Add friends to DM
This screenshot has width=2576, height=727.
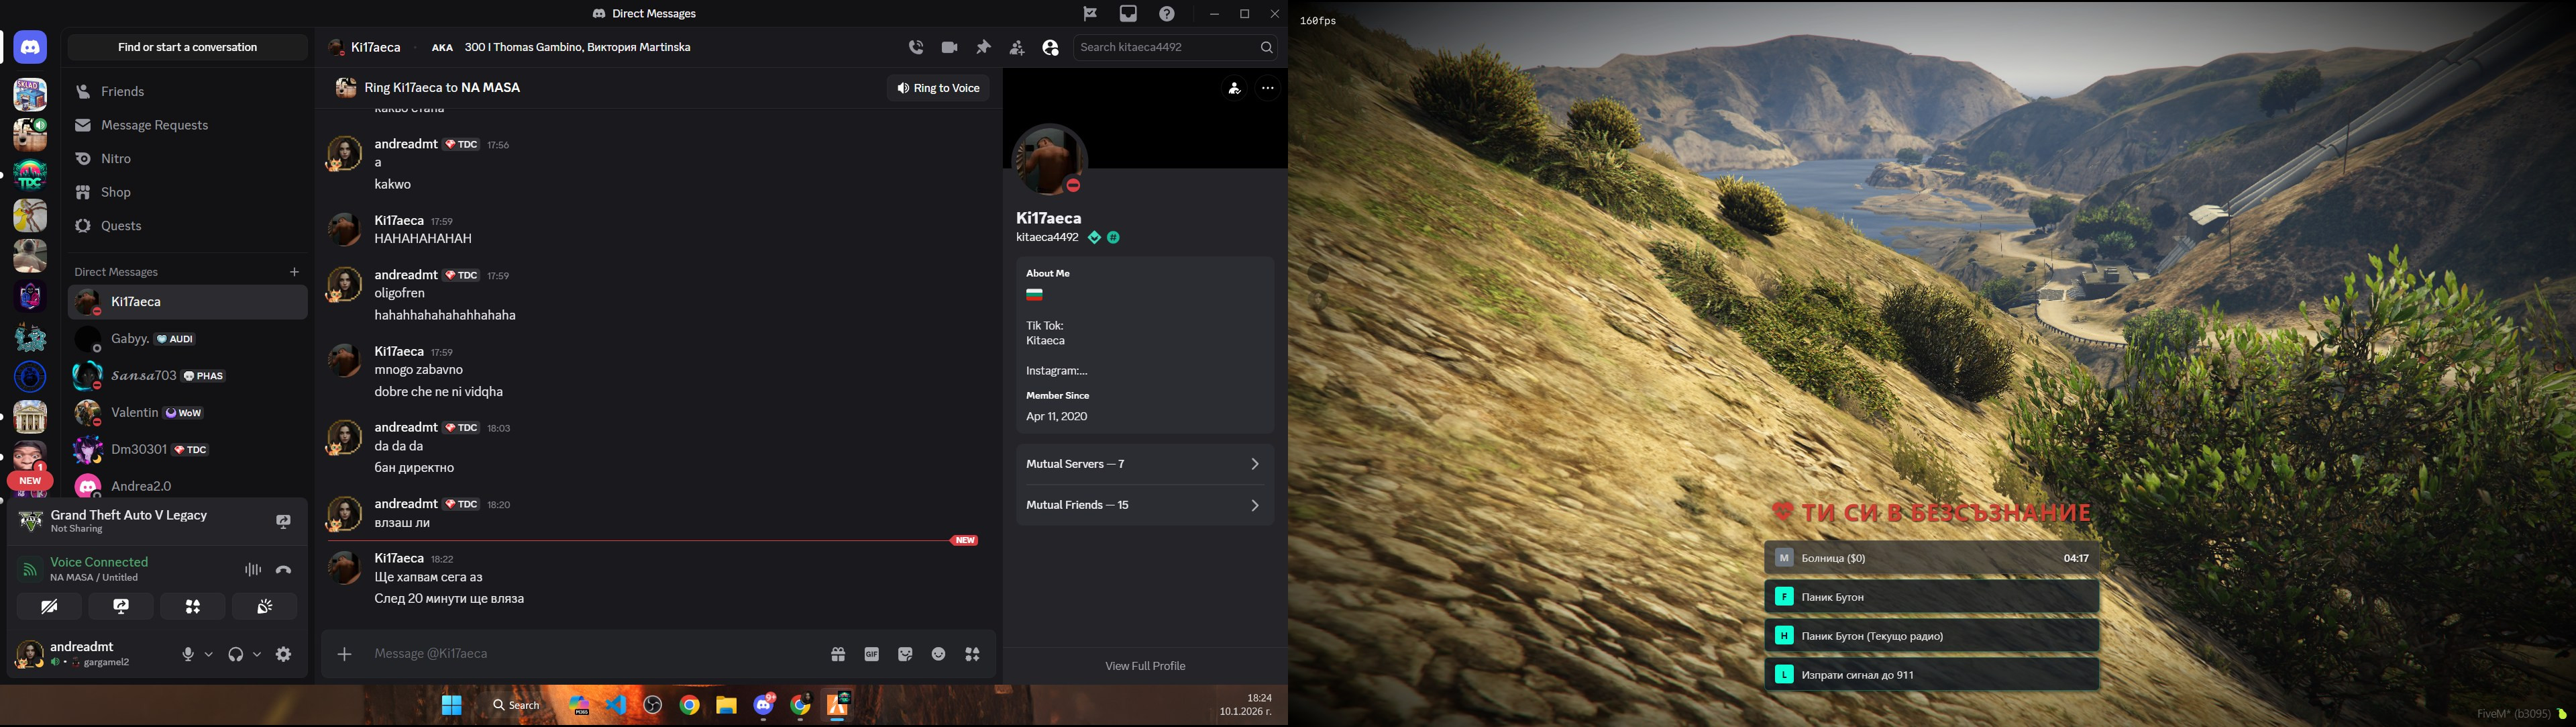tap(1016, 47)
